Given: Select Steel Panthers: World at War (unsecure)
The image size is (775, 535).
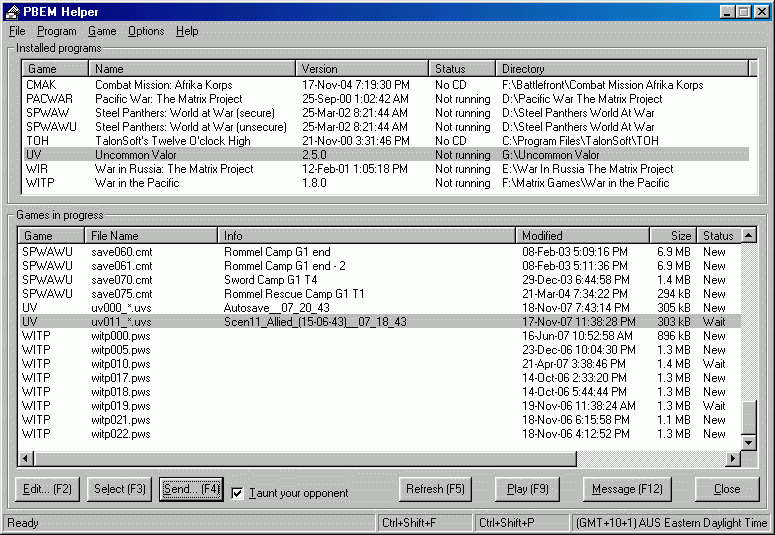Looking at the screenshot, I should click(x=387, y=127).
